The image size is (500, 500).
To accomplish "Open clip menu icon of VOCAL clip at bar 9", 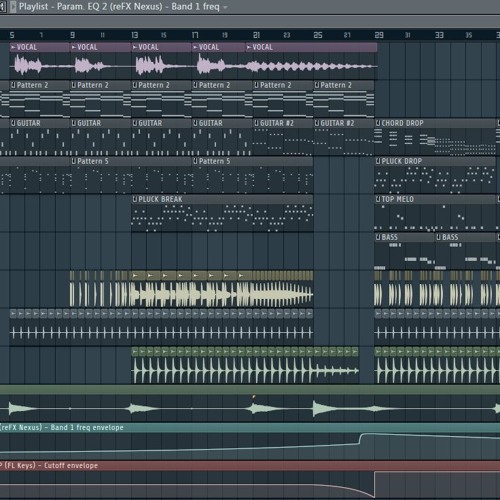I will point(74,47).
